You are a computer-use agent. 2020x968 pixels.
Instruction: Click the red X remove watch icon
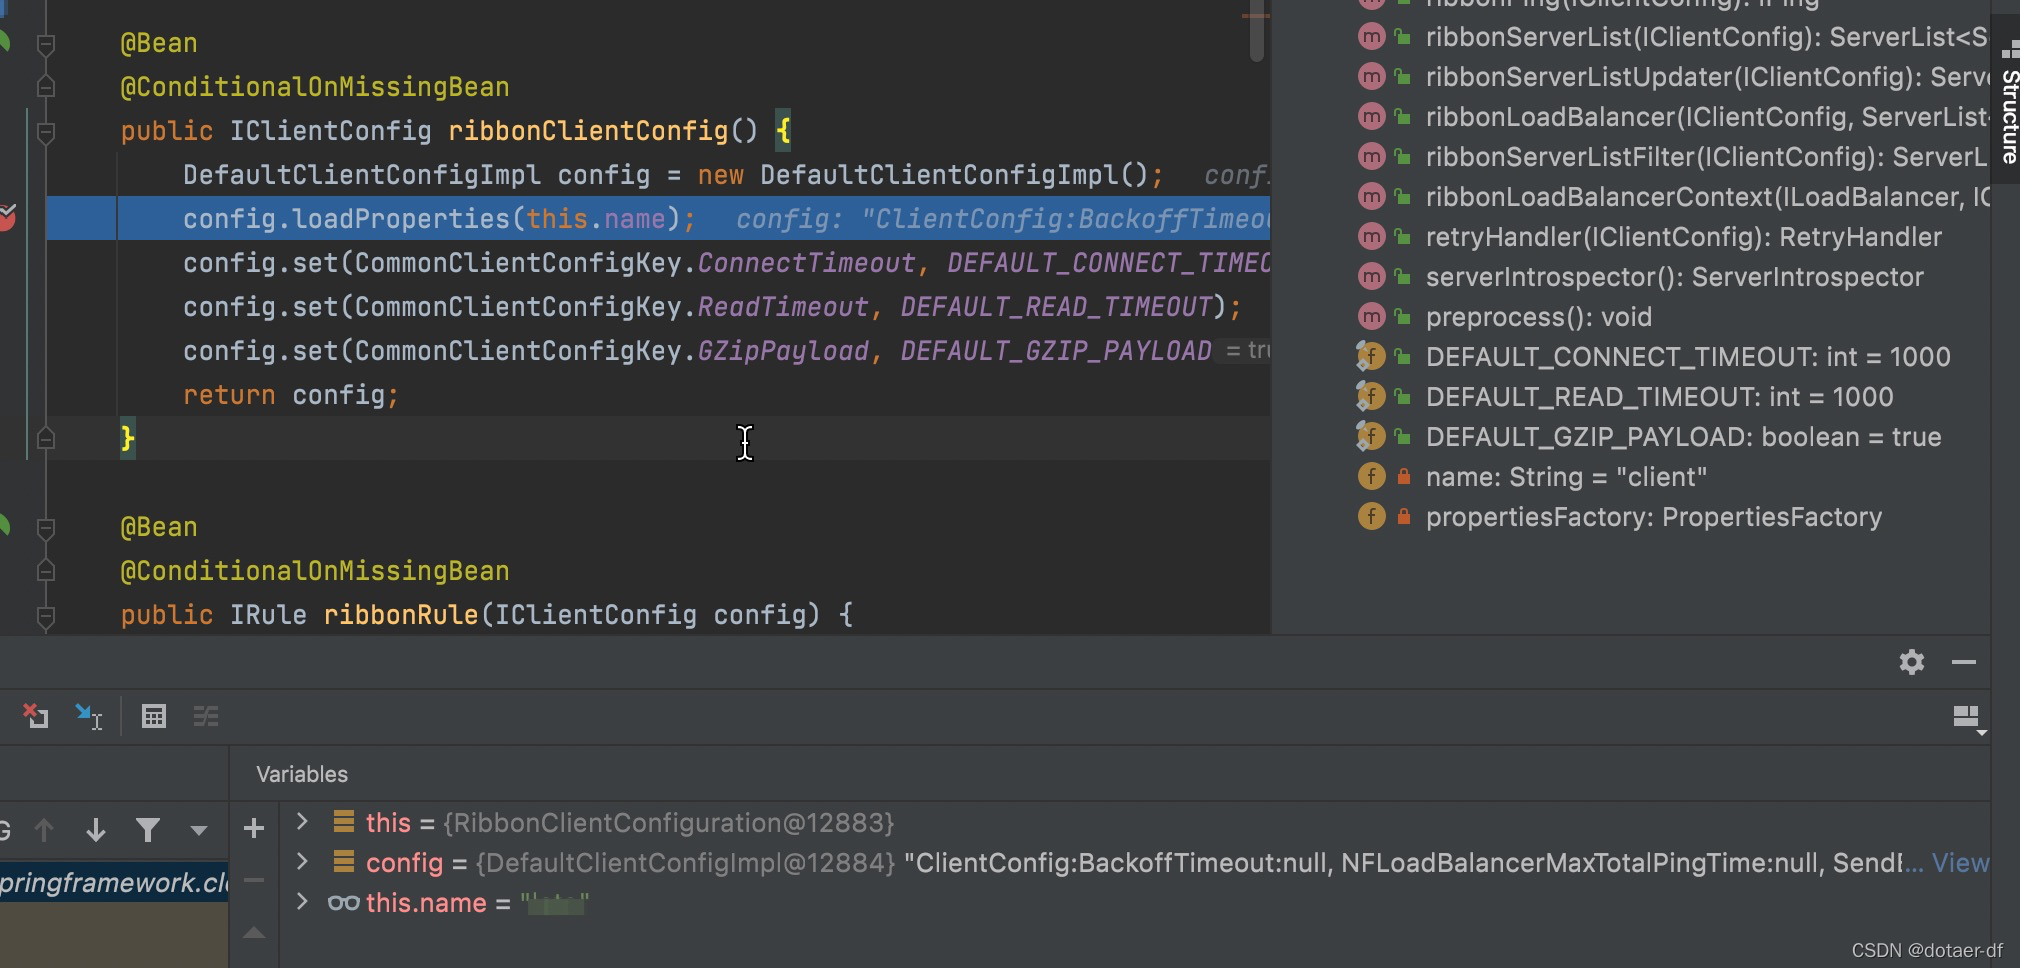pyautogui.click(x=37, y=715)
